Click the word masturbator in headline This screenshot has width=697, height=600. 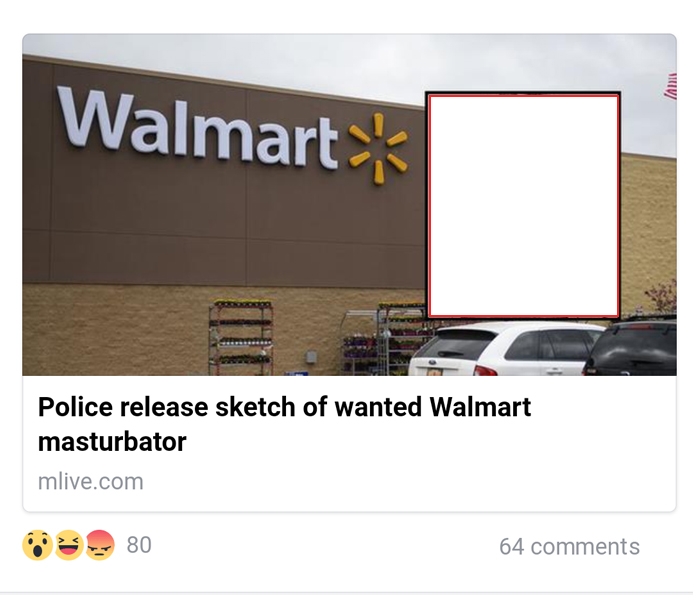(x=112, y=442)
